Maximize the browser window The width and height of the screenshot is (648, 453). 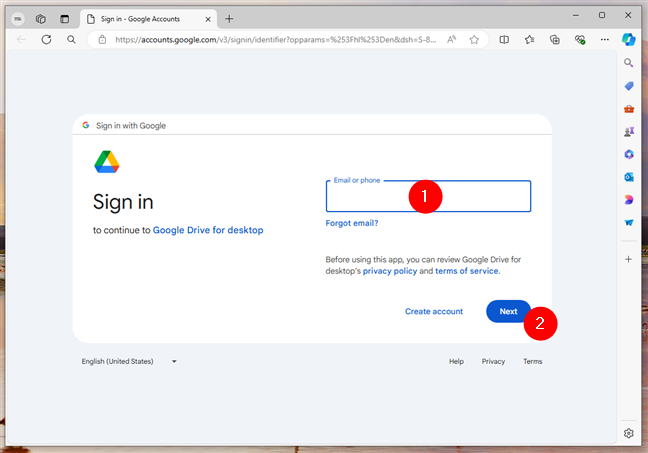coord(602,15)
